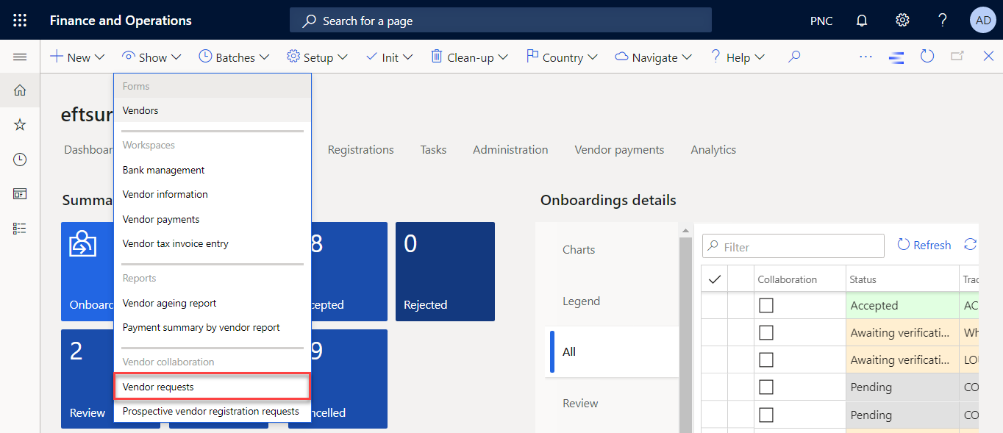The height and width of the screenshot is (433, 1003).
Task: Click onboardings sidebar vertical scrollbar
Action: (x=685, y=333)
